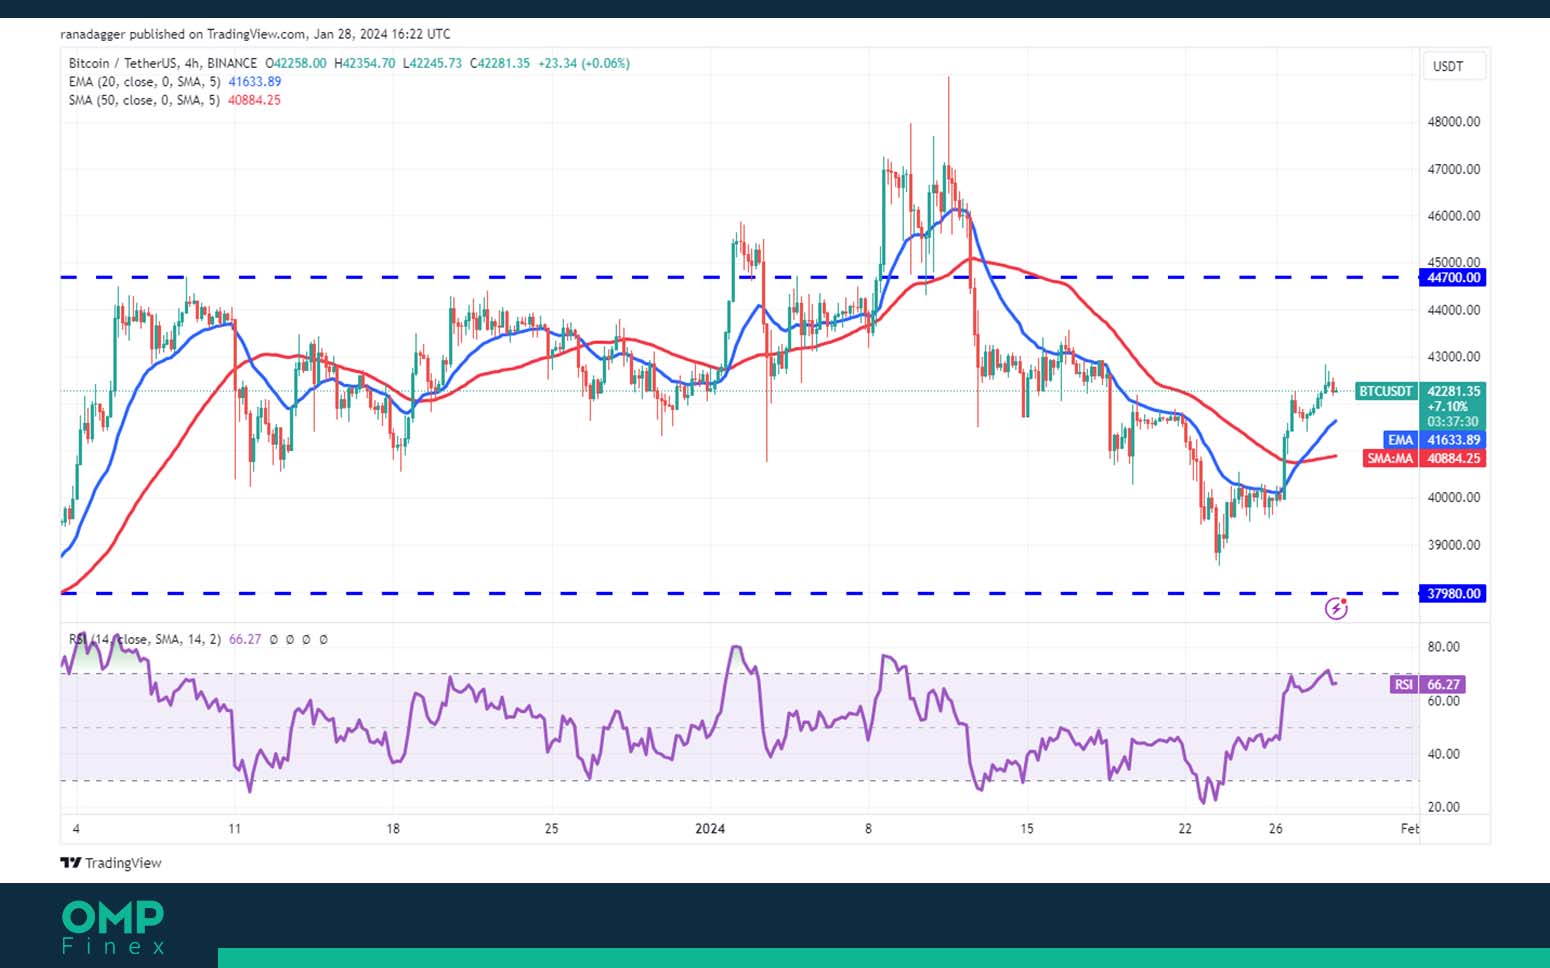Click the 40000.00 price axis label
The width and height of the screenshot is (1550, 968).
(x=1453, y=498)
